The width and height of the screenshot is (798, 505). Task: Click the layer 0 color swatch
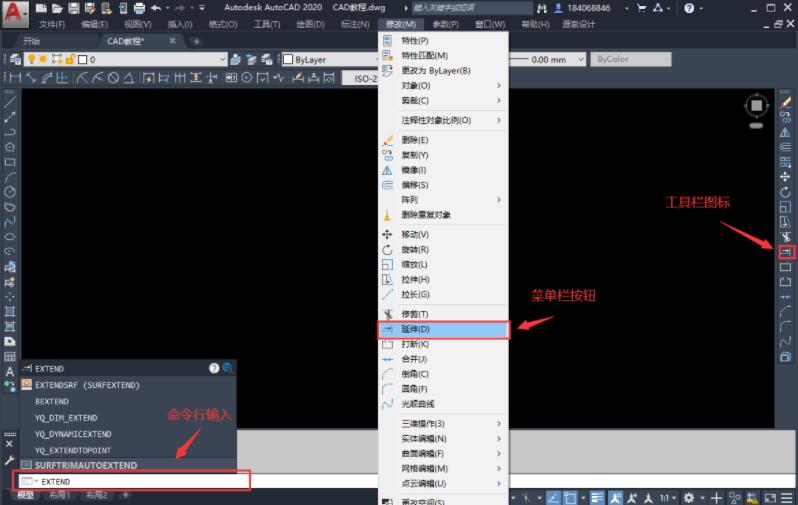(x=82, y=60)
